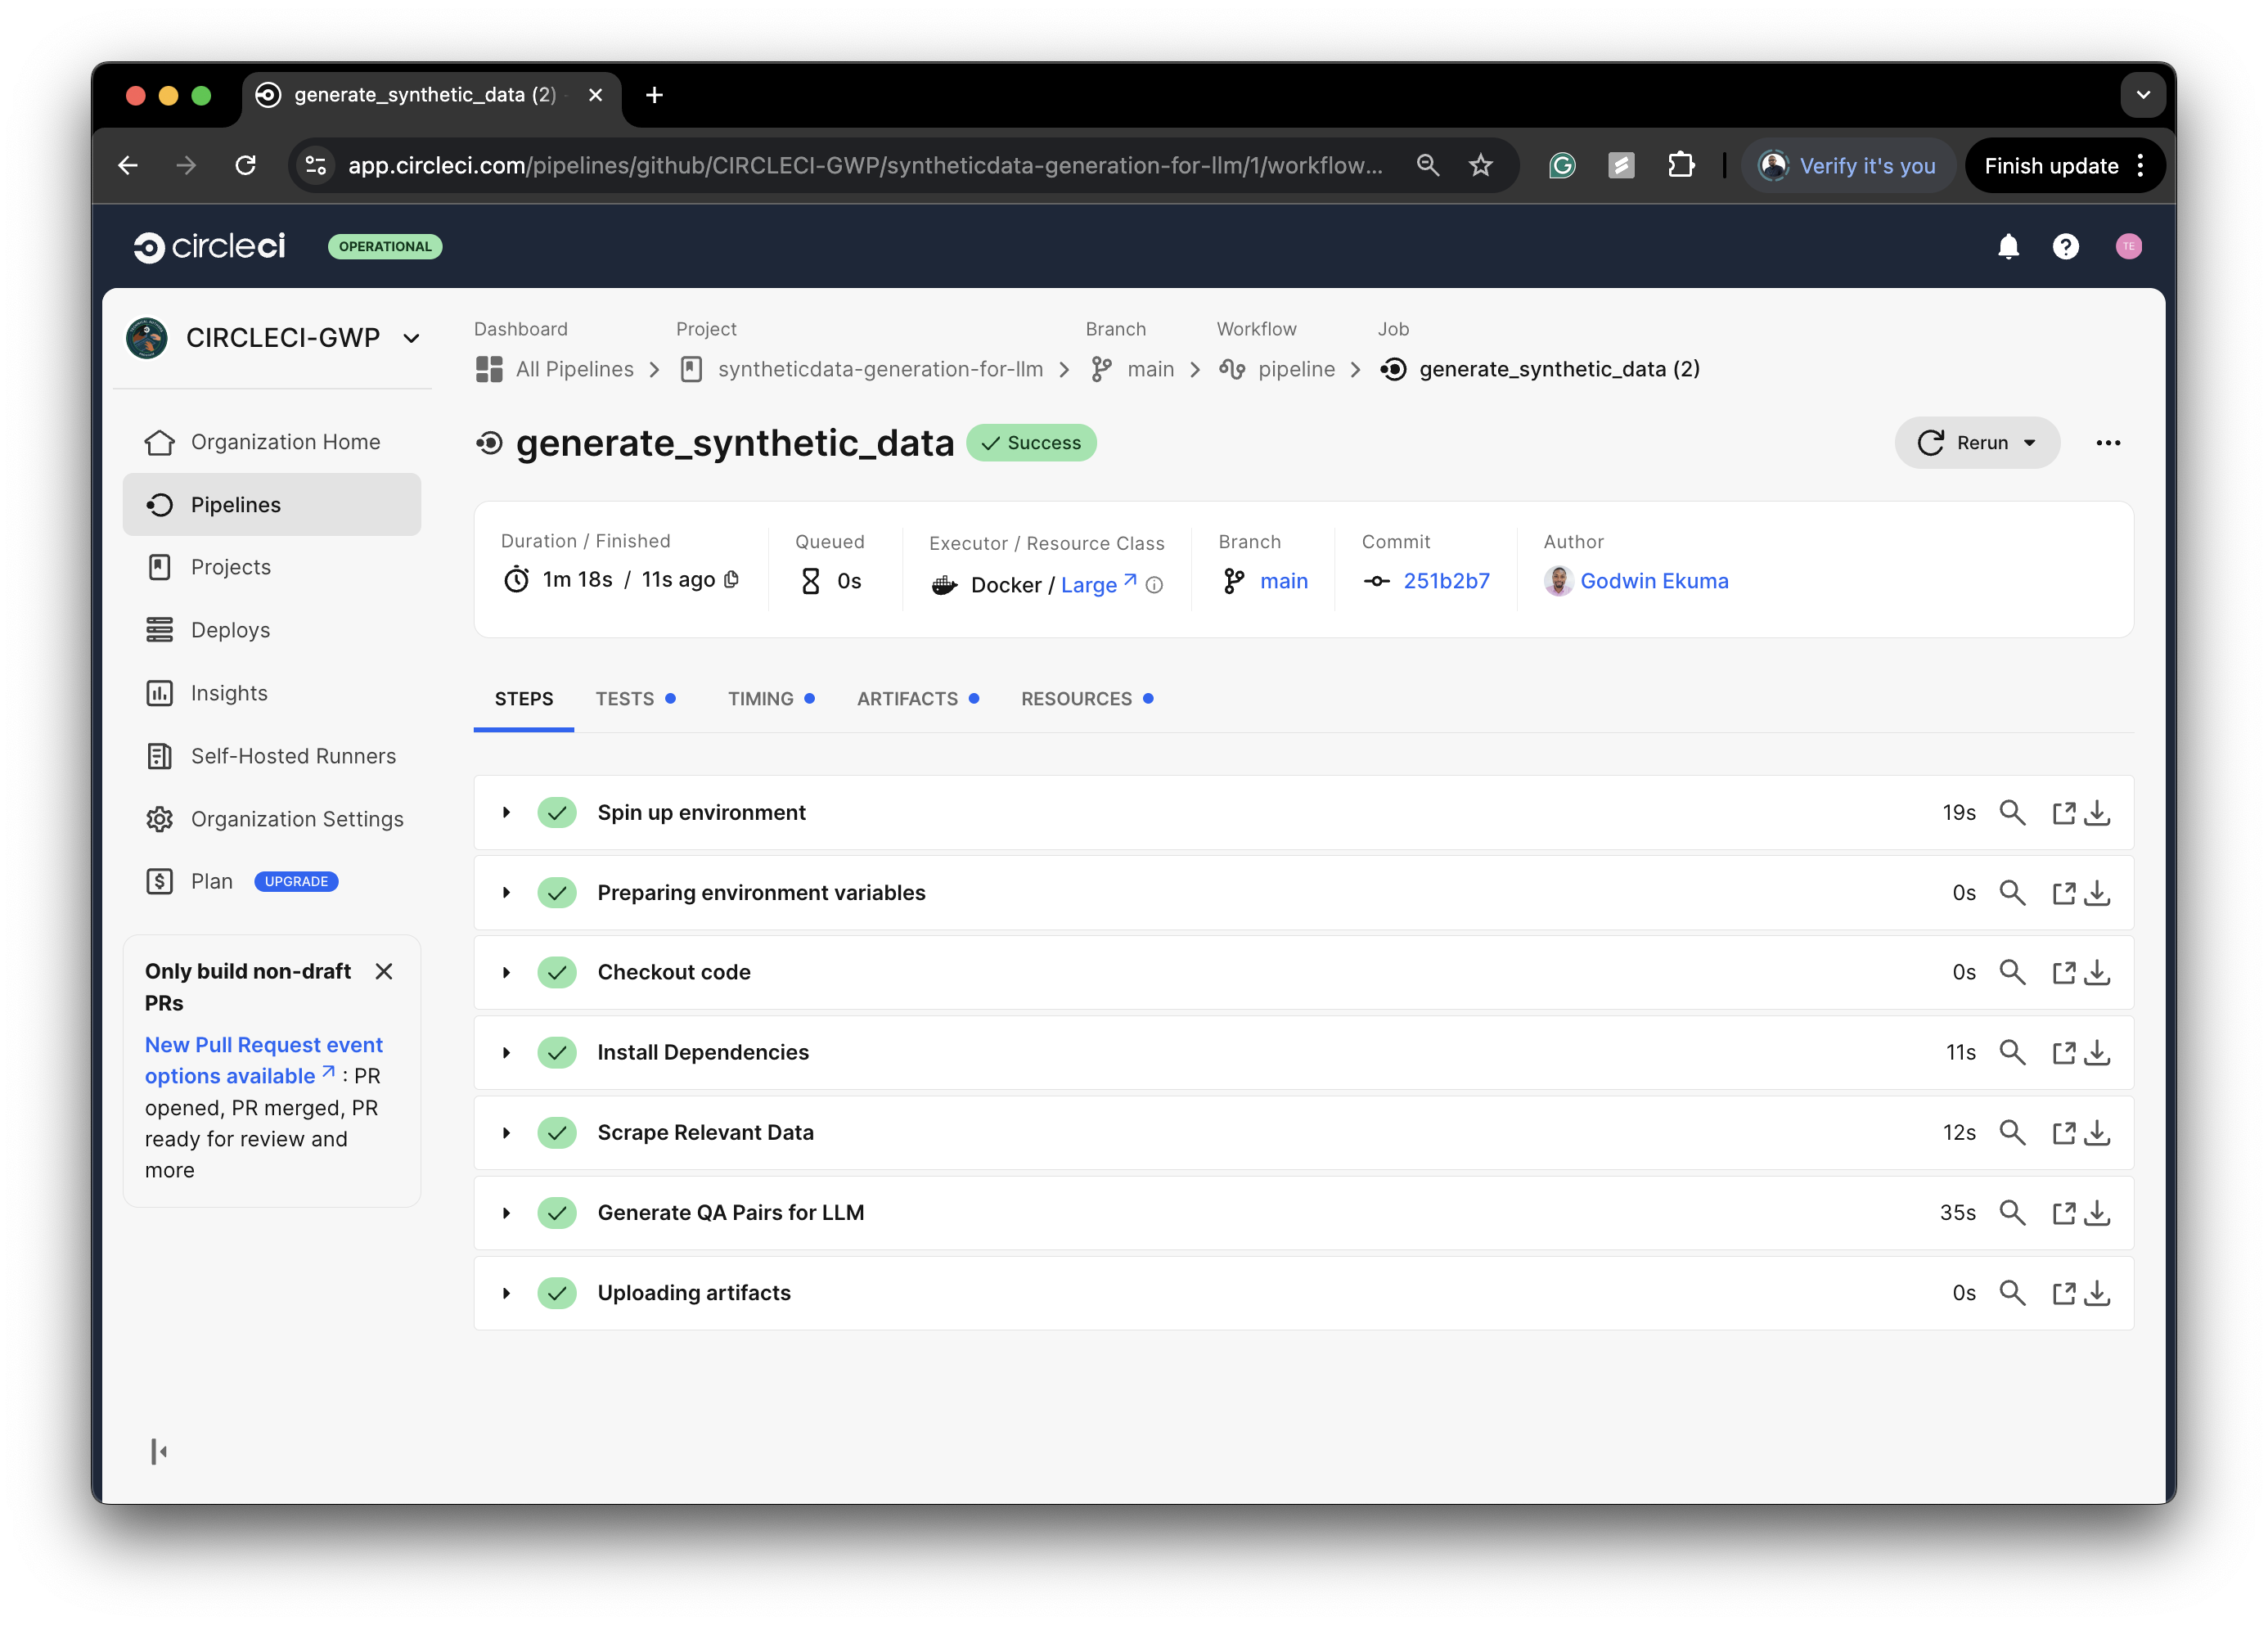2268x1625 pixels.
Task: Search the Install Dependencies step output
Action: tap(2012, 1052)
